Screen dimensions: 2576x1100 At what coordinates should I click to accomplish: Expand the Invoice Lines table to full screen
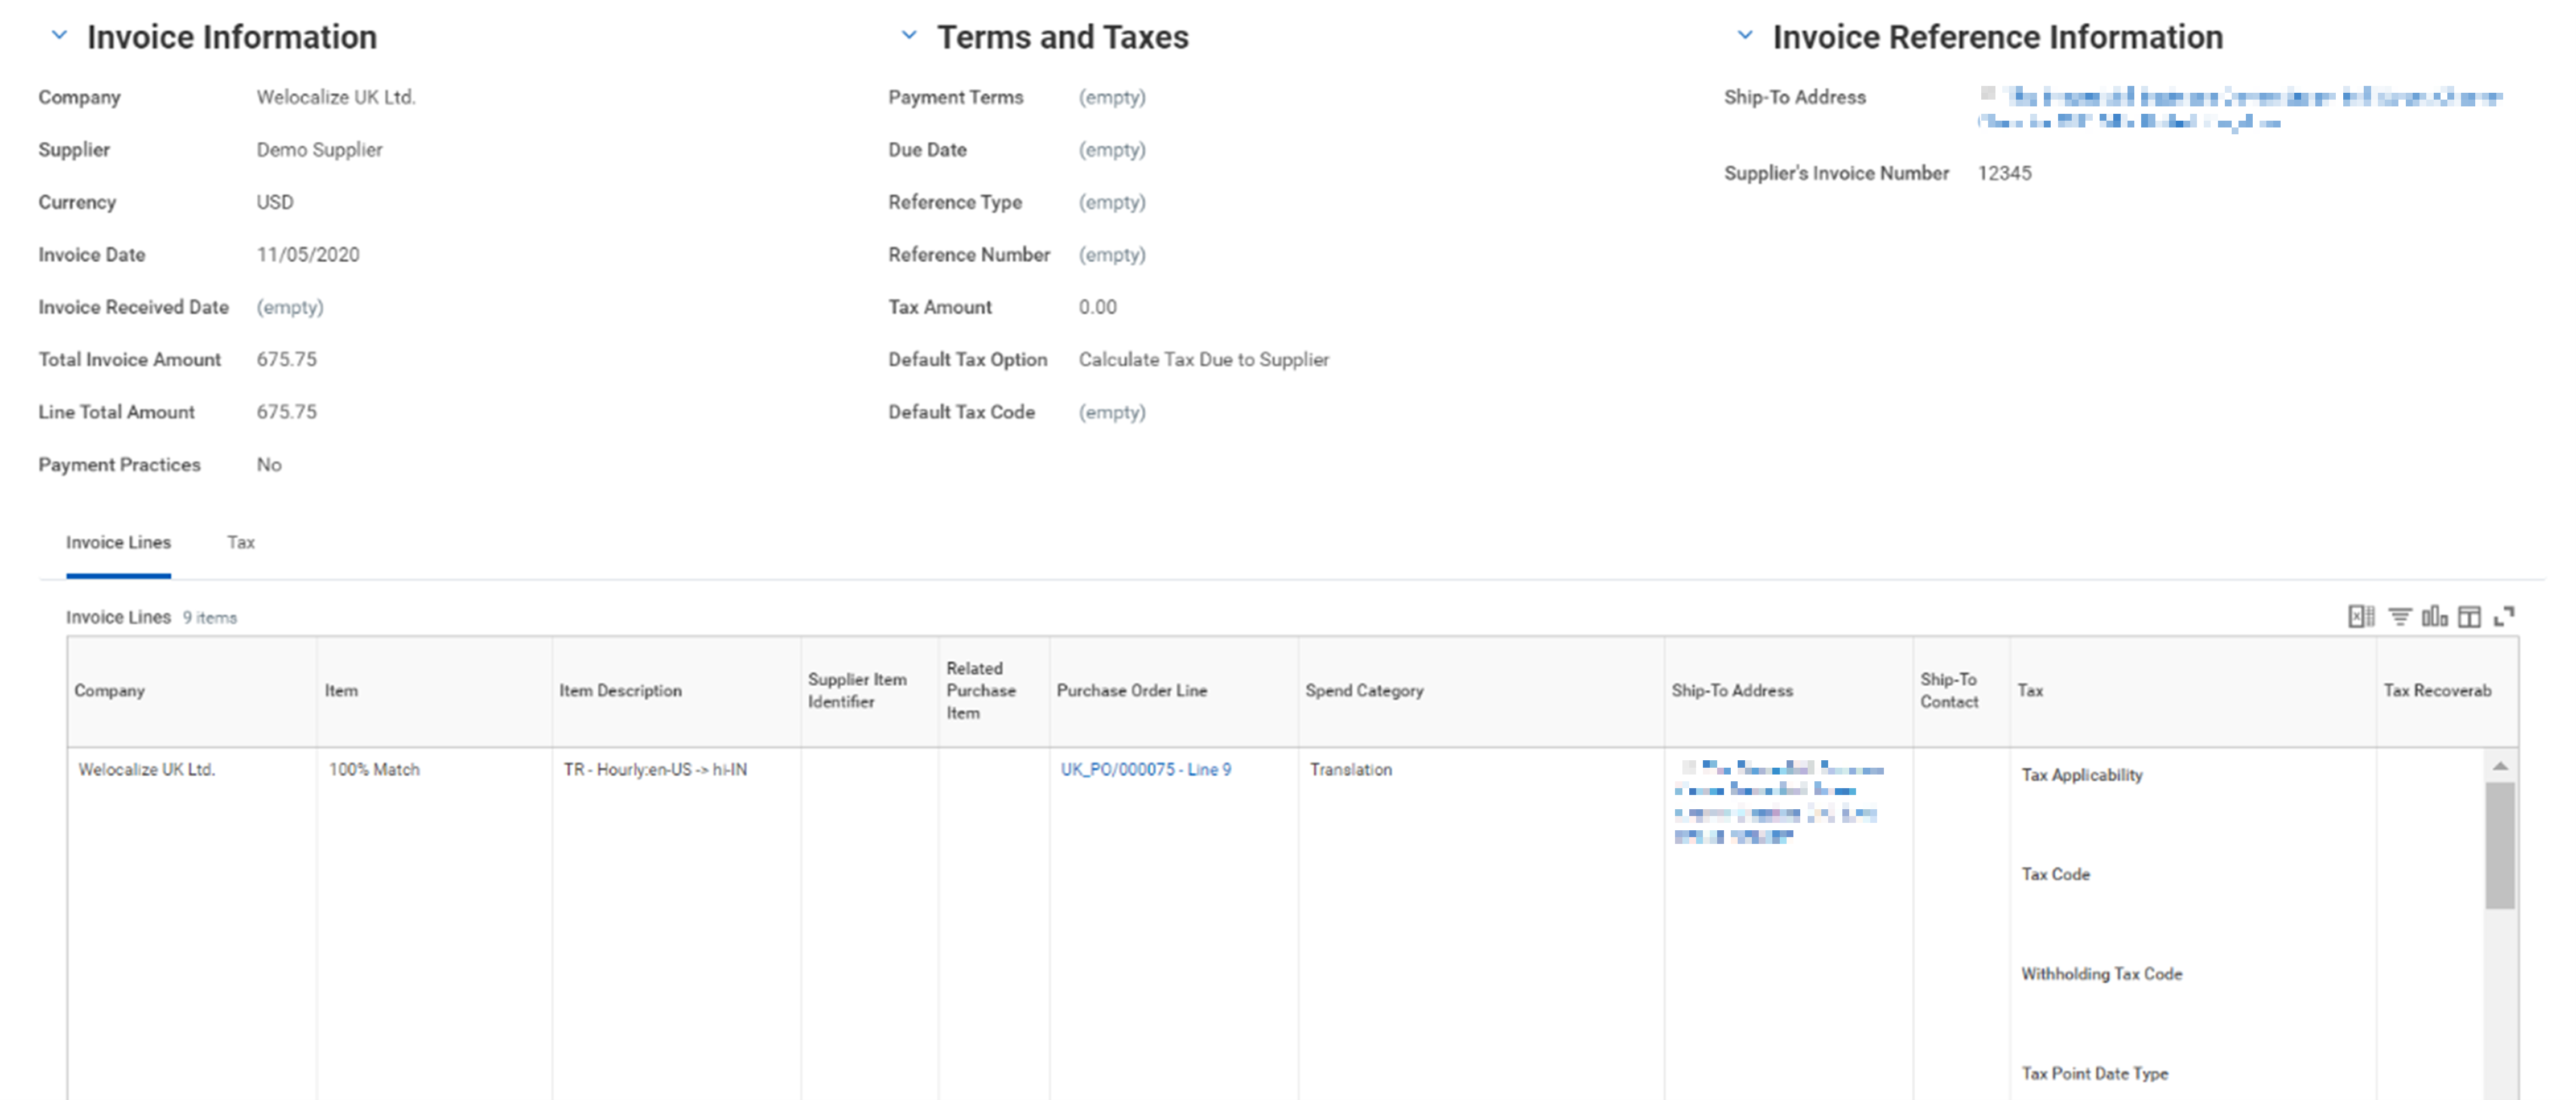tap(2504, 616)
